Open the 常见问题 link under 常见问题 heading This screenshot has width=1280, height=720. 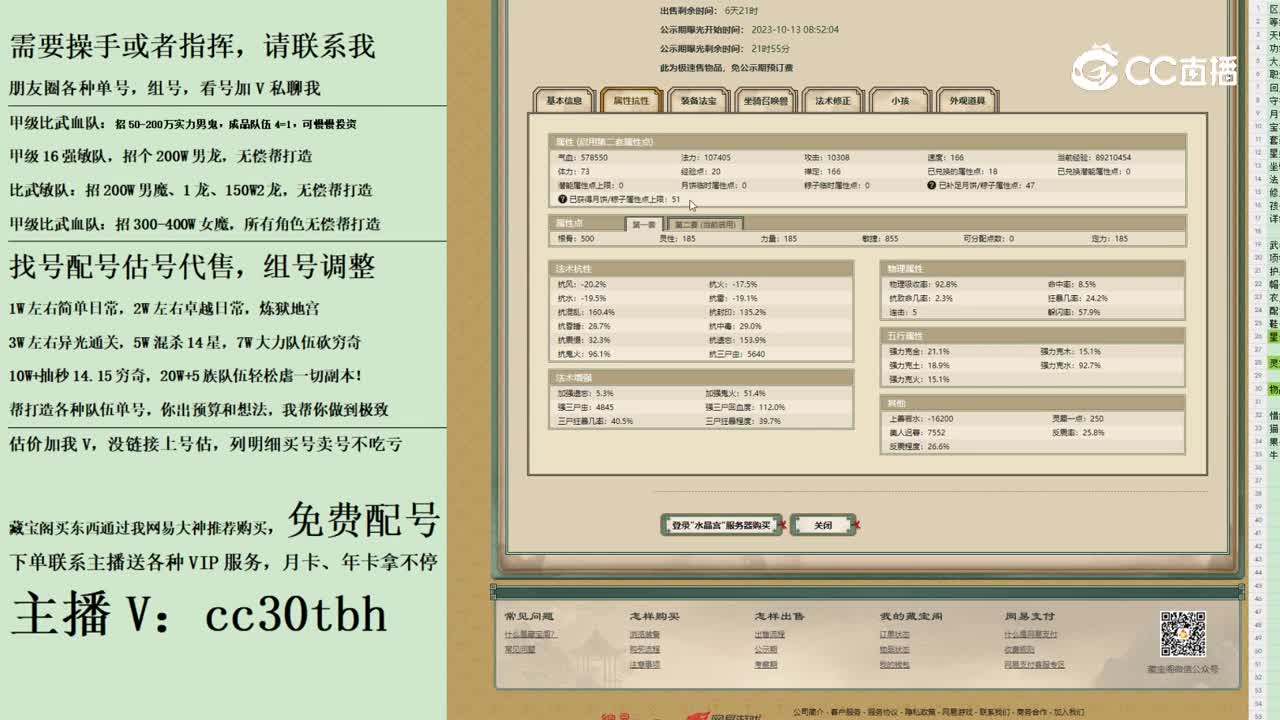point(520,649)
